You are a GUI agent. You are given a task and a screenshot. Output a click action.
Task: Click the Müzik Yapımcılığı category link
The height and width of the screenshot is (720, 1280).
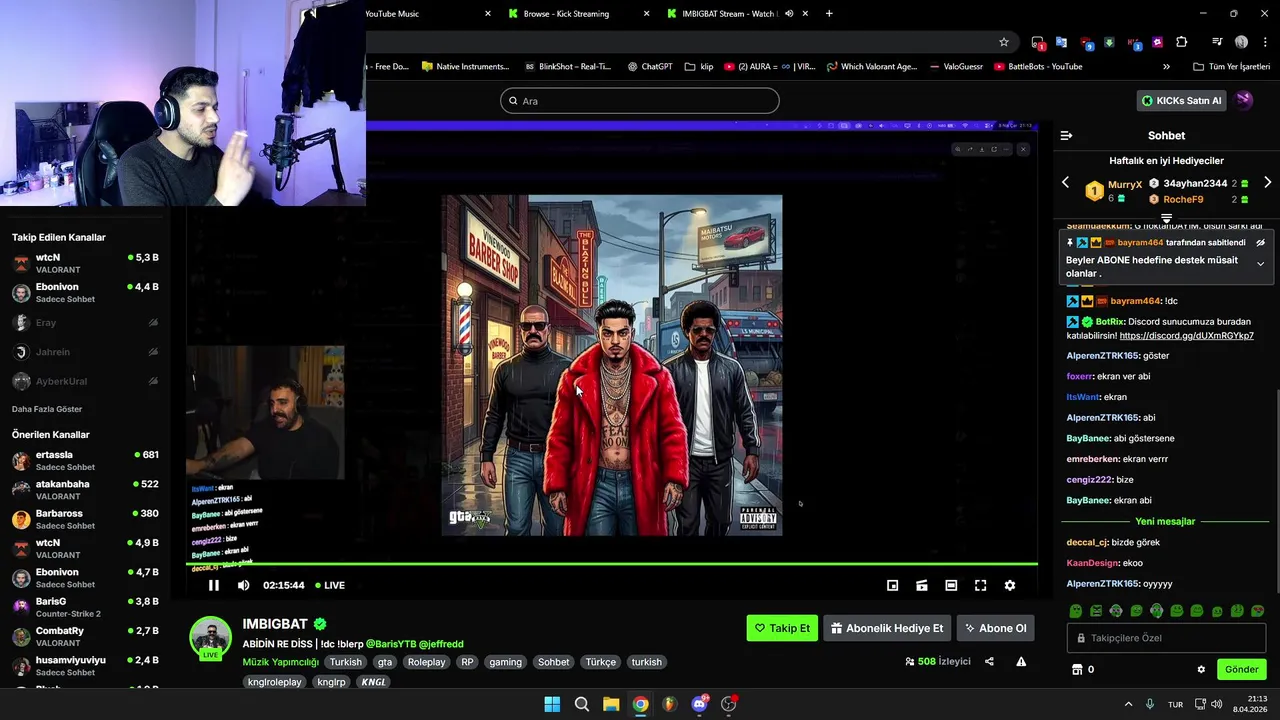(280, 662)
